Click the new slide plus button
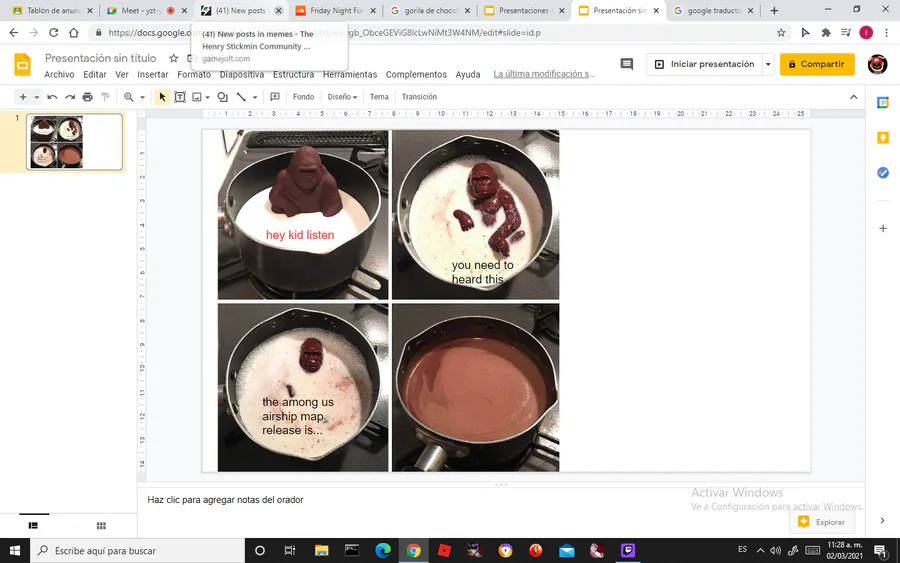The image size is (900, 563). 23,97
